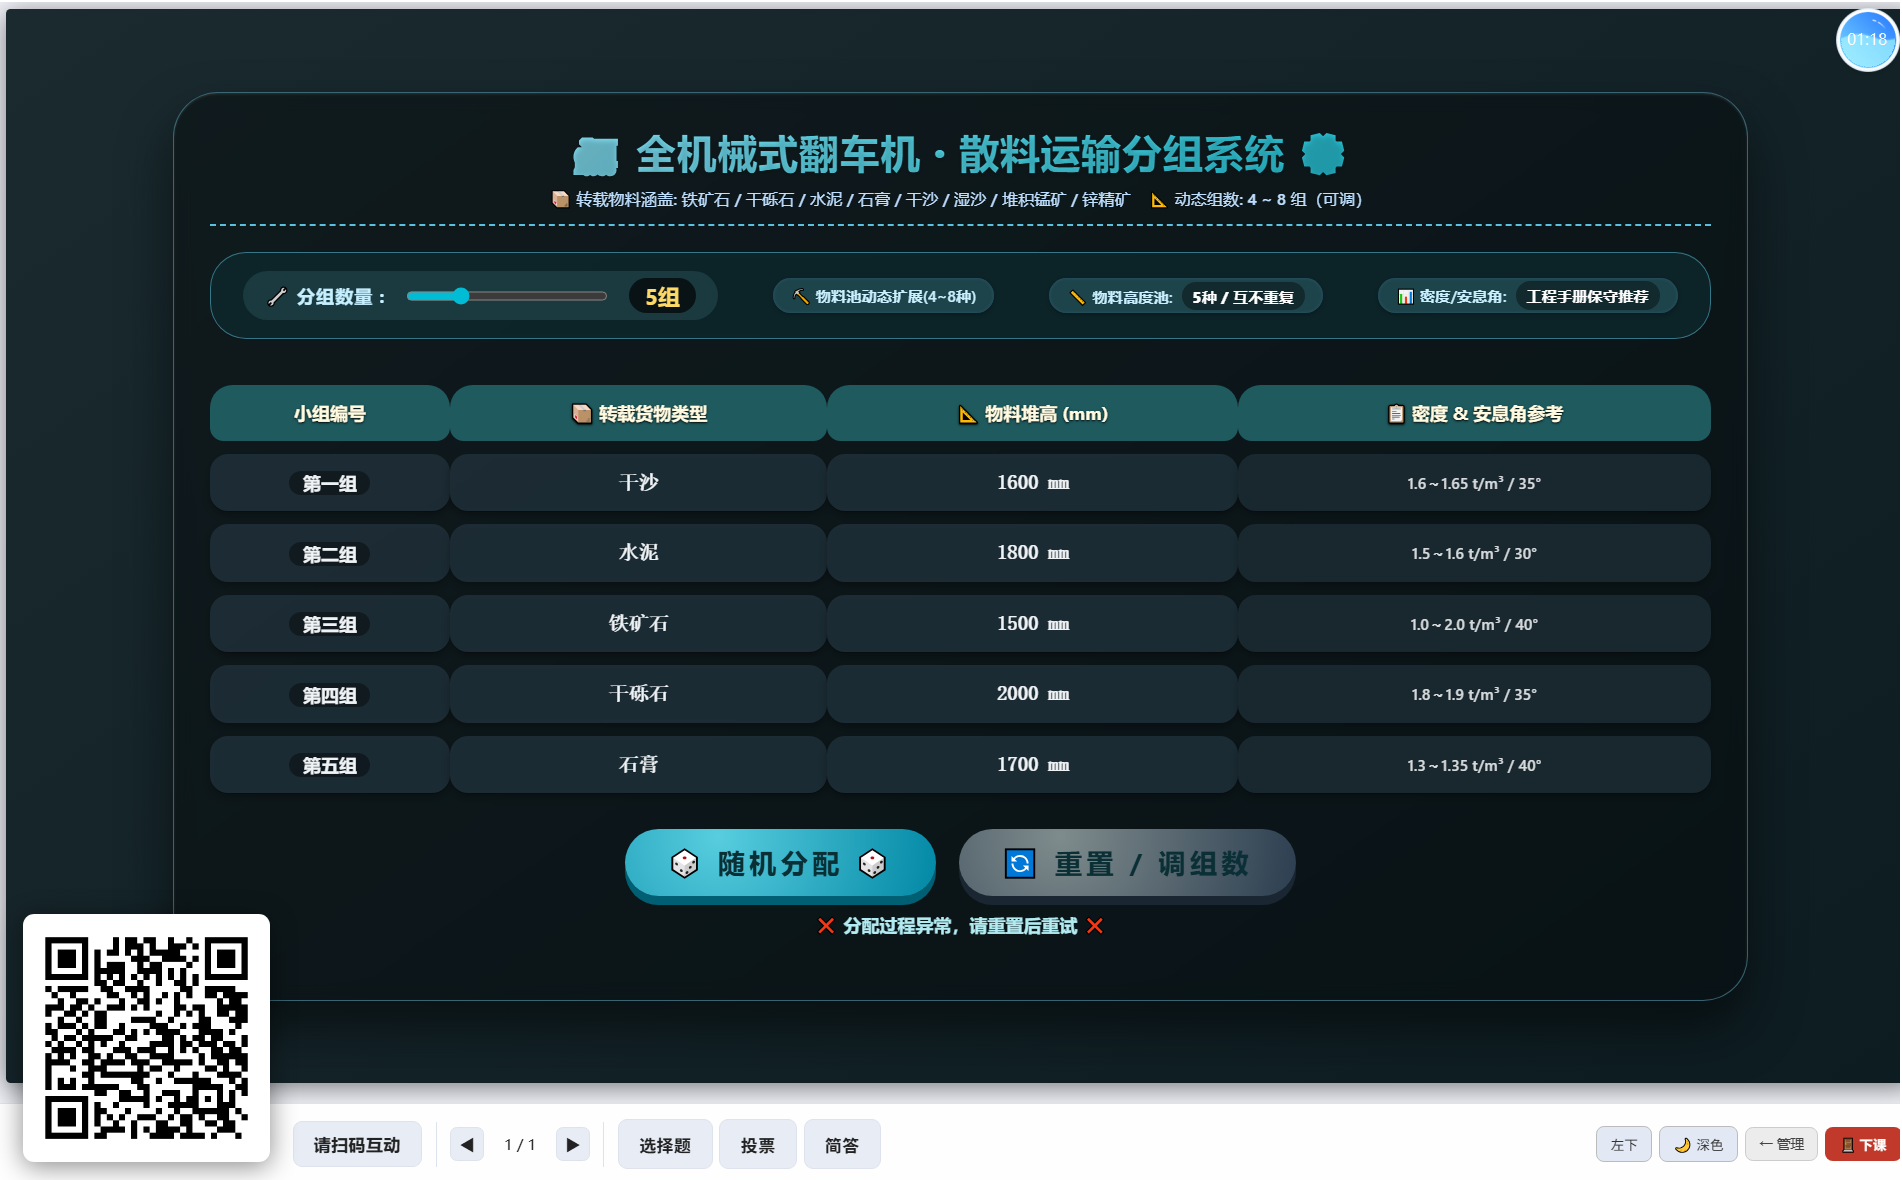Click the pencil icon beside 分组数量
Viewport: 1902px width, 1180px height.
pos(278,297)
